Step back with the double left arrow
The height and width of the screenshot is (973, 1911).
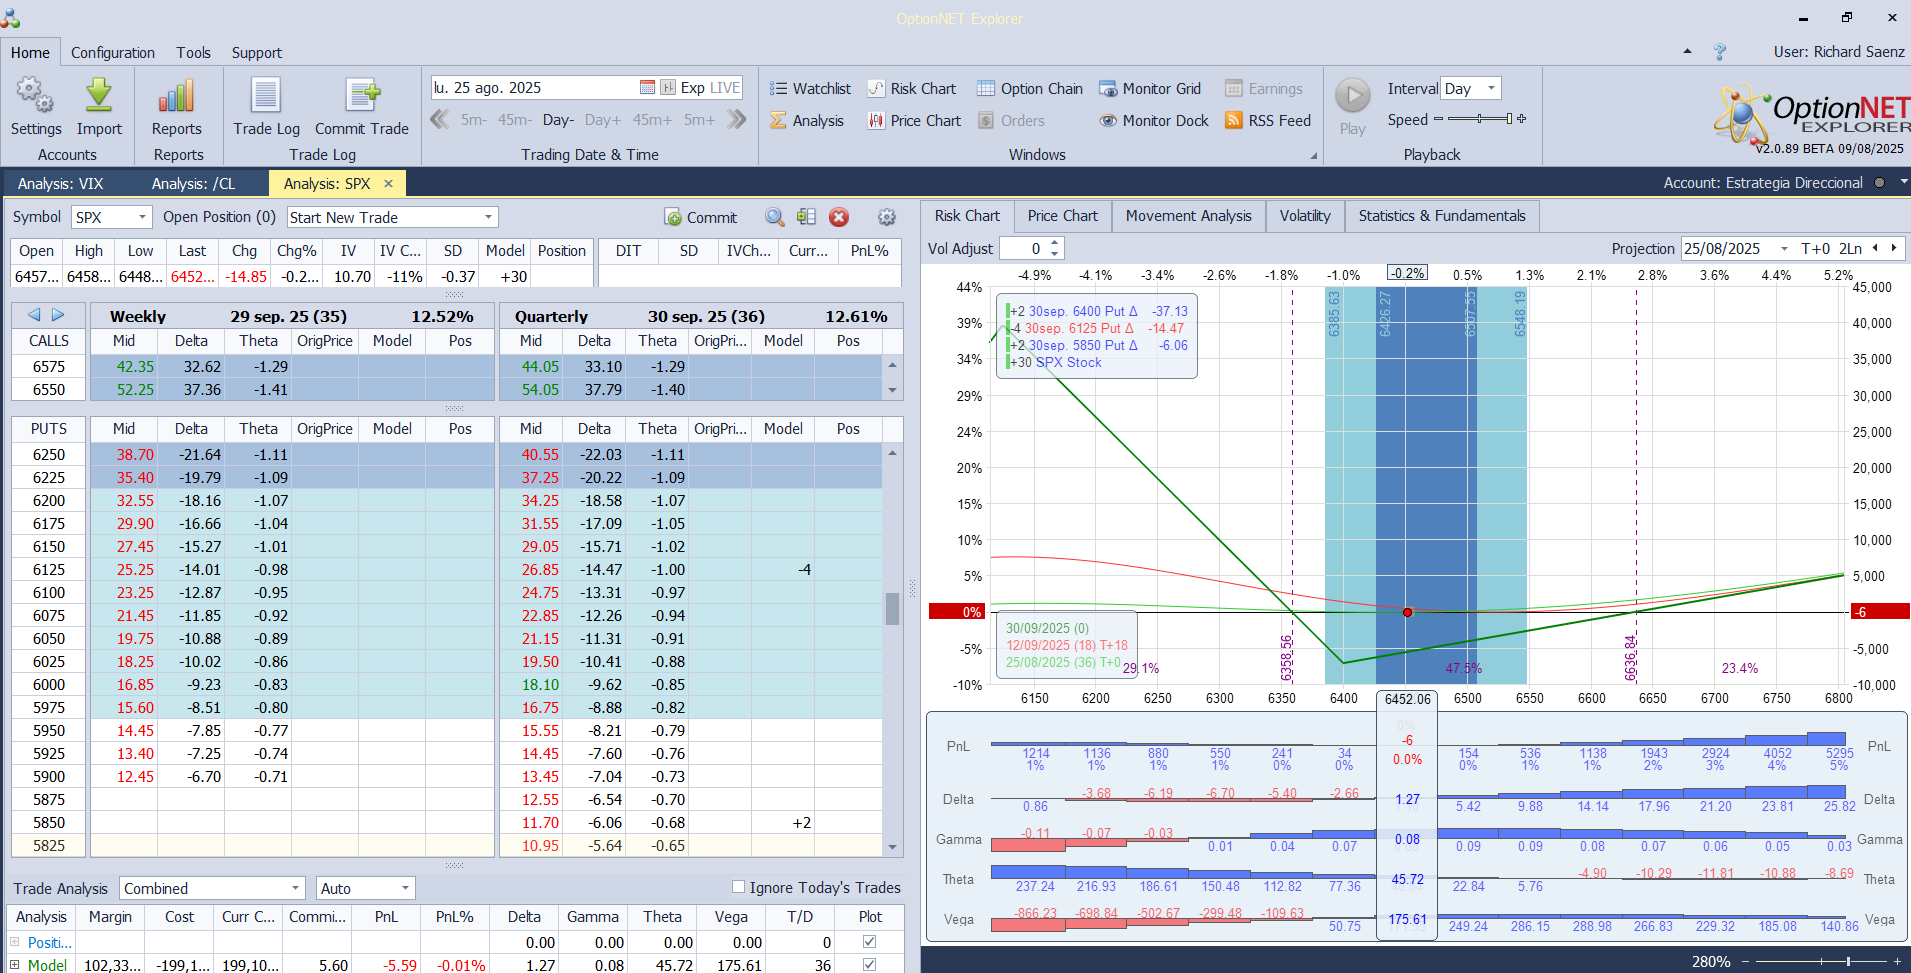coord(439,120)
